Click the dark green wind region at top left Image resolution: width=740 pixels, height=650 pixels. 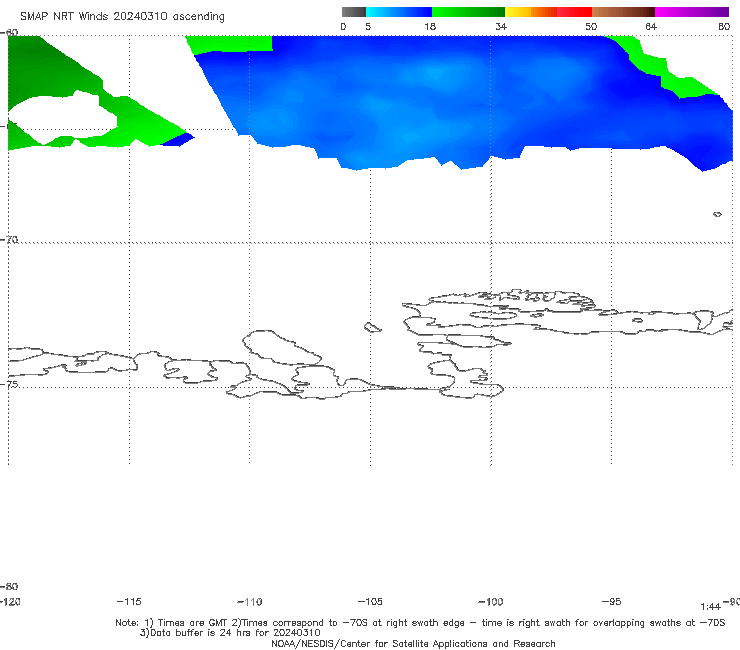(x=45, y=71)
